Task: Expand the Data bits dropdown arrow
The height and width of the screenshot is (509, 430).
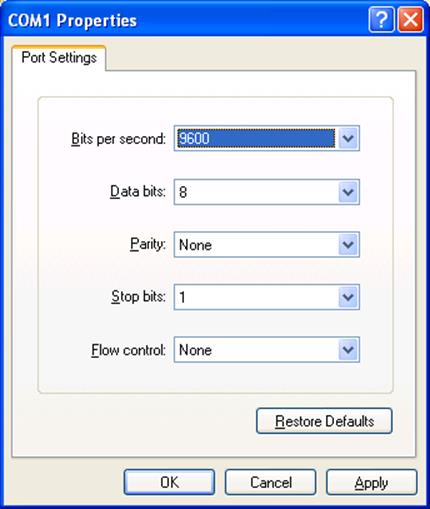Action: pyautogui.click(x=348, y=192)
